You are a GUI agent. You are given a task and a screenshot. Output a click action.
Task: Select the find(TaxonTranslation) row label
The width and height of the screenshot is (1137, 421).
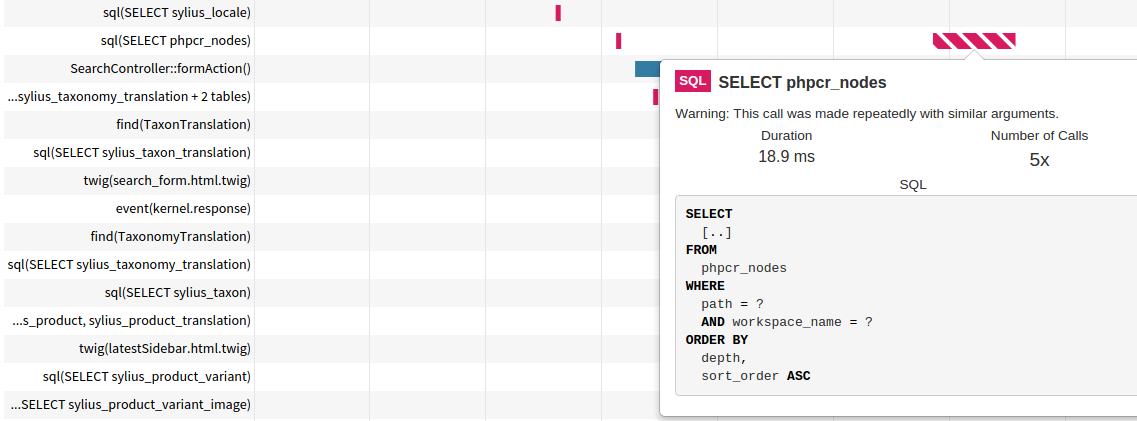183,125
